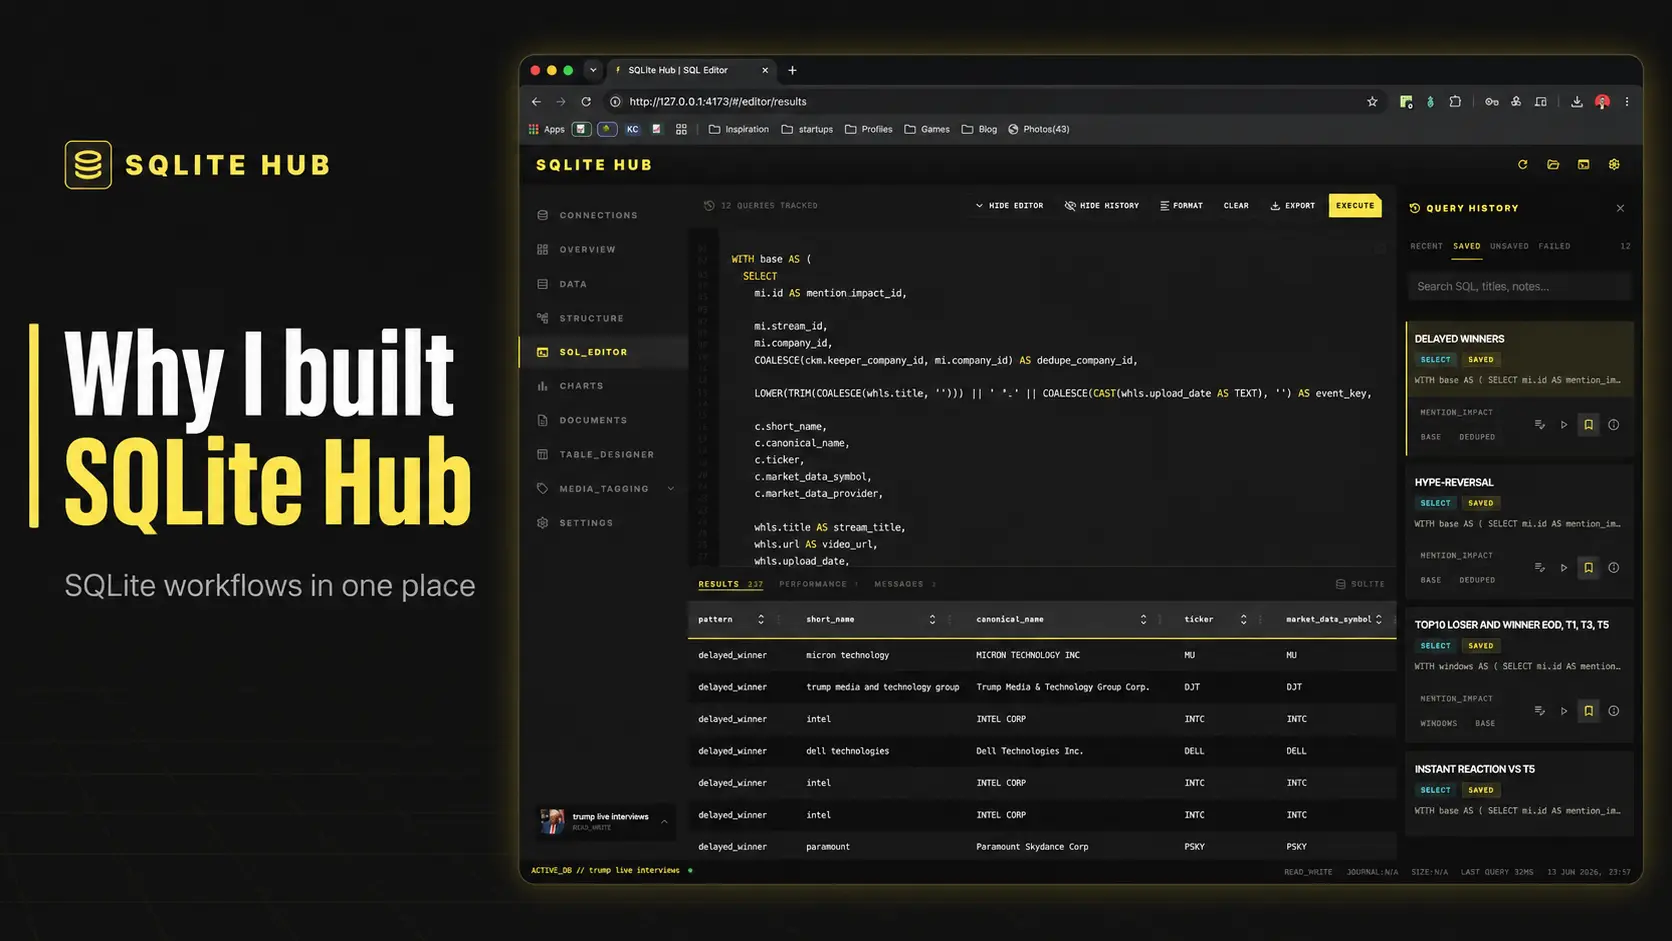Click the browser address bar URL
1672x941 pixels.
[717, 102]
